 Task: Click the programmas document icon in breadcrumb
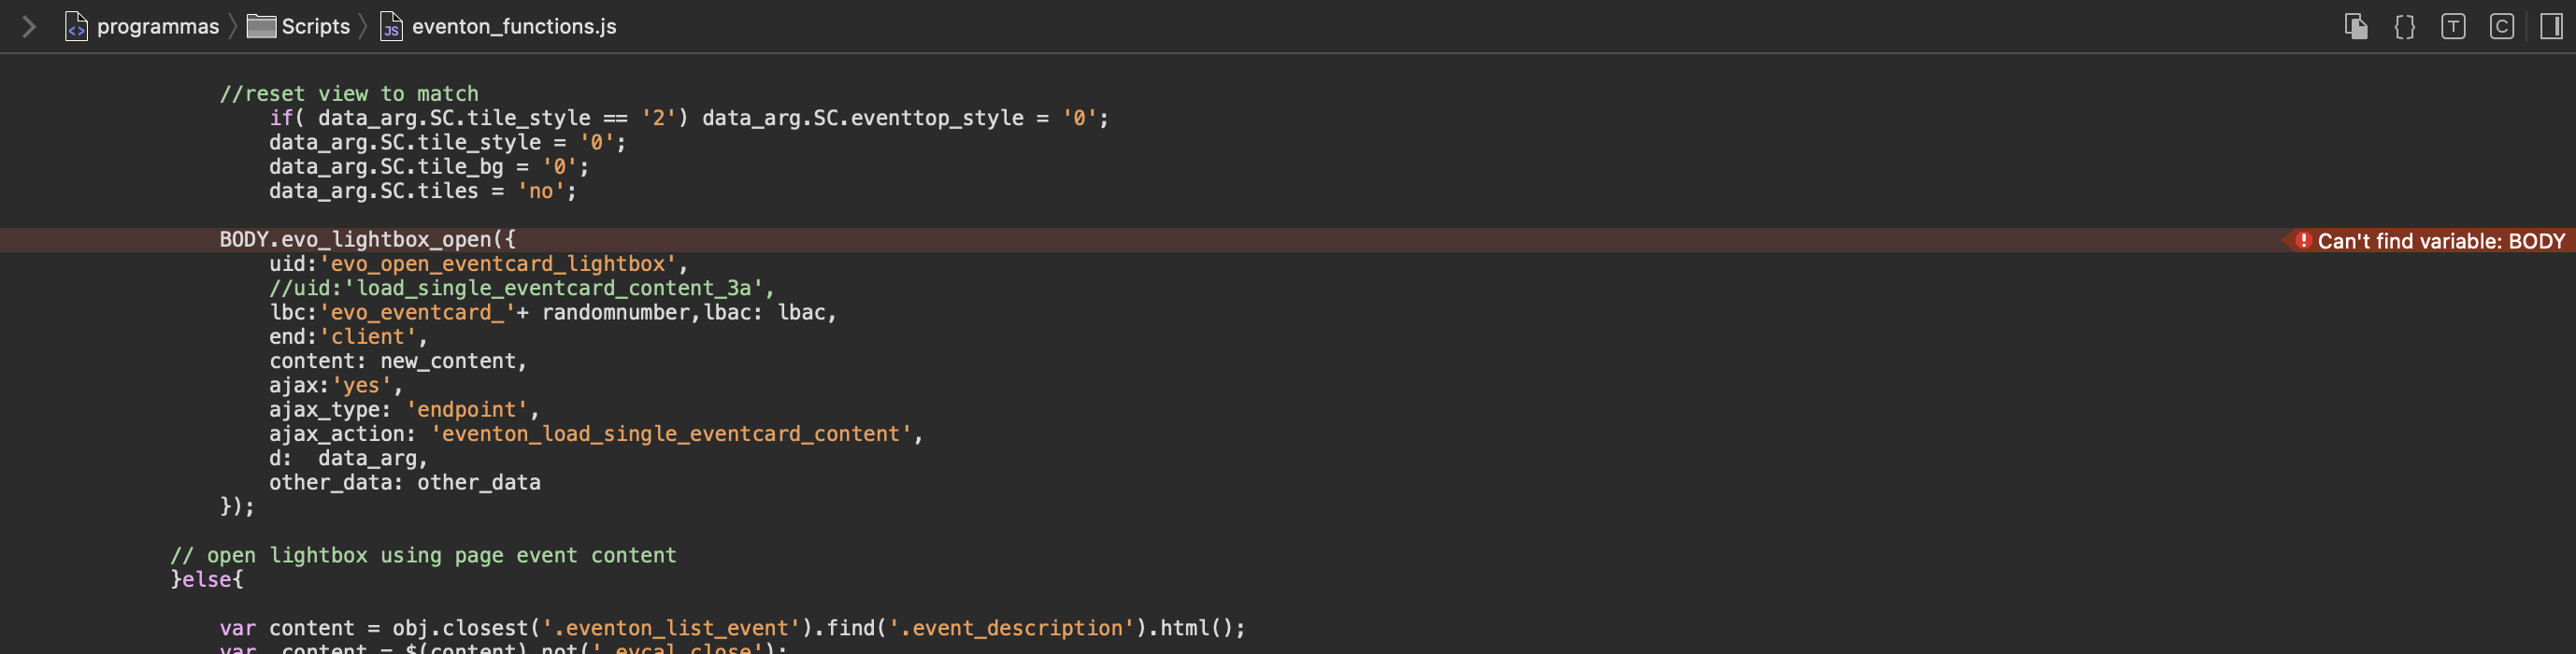(x=76, y=26)
